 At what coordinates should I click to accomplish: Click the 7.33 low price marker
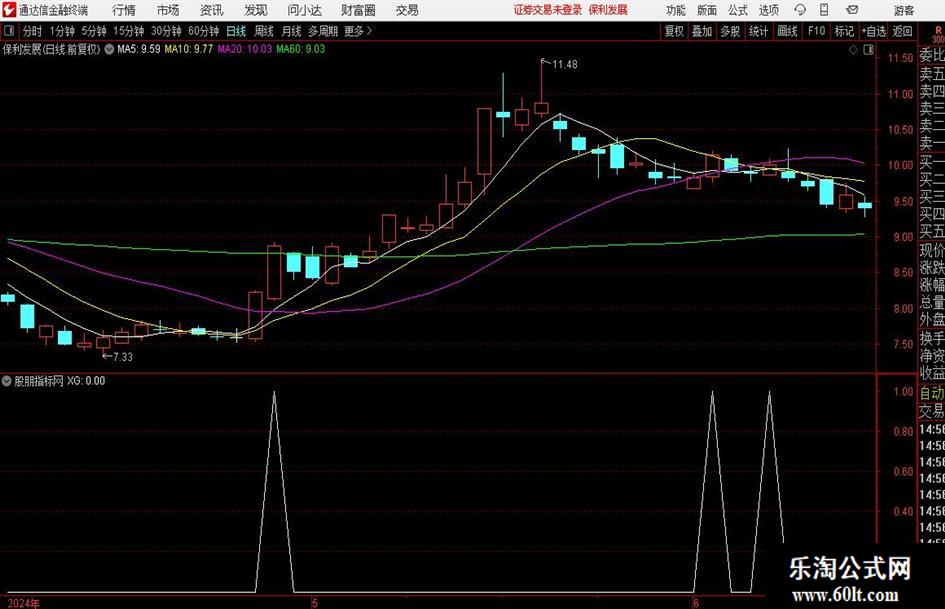123,357
